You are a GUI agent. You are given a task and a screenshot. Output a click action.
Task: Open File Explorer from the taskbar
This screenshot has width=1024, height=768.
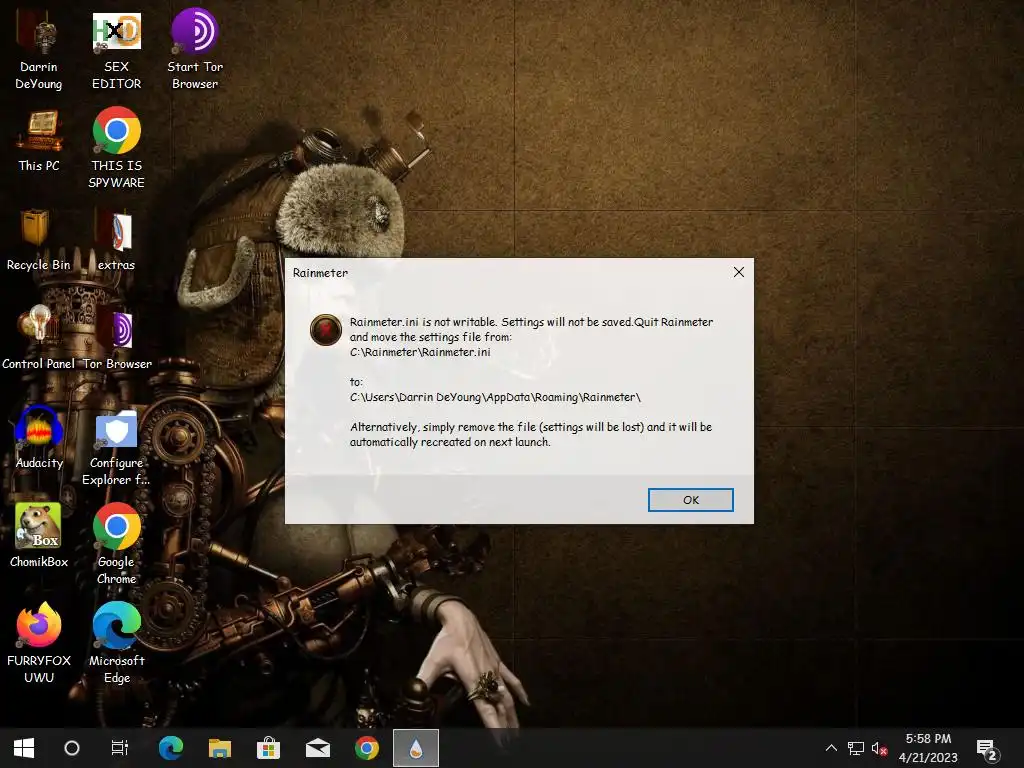point(220,748)
